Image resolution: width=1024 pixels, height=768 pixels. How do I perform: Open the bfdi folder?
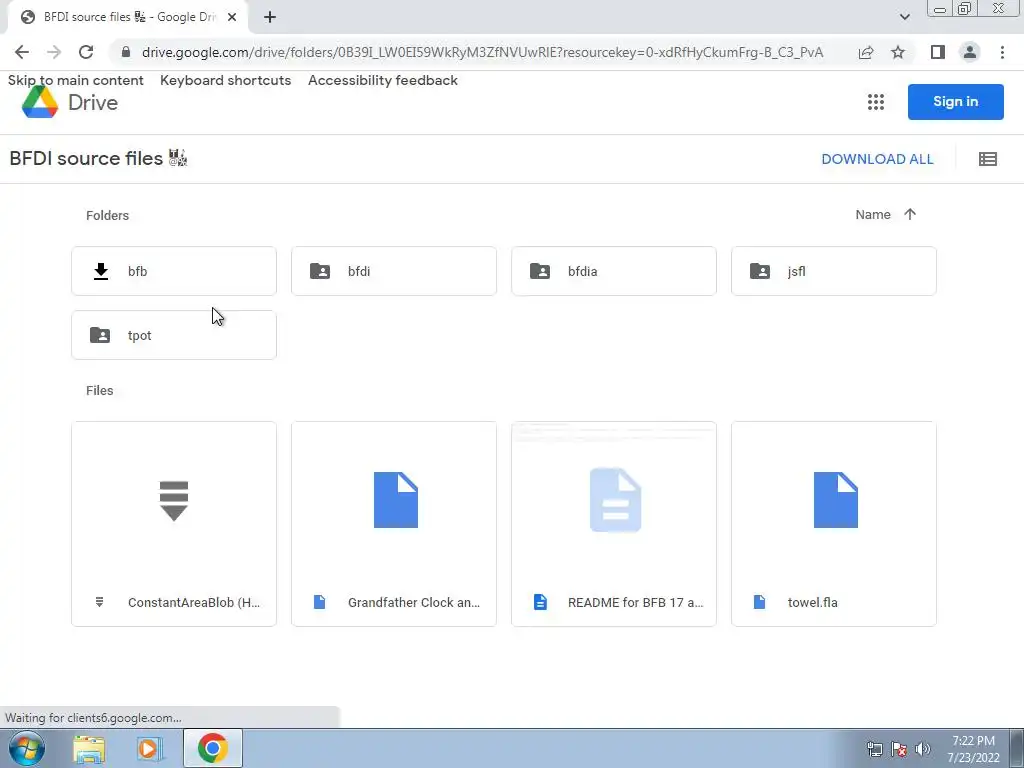pyautogui.click(x=394, y=271)
